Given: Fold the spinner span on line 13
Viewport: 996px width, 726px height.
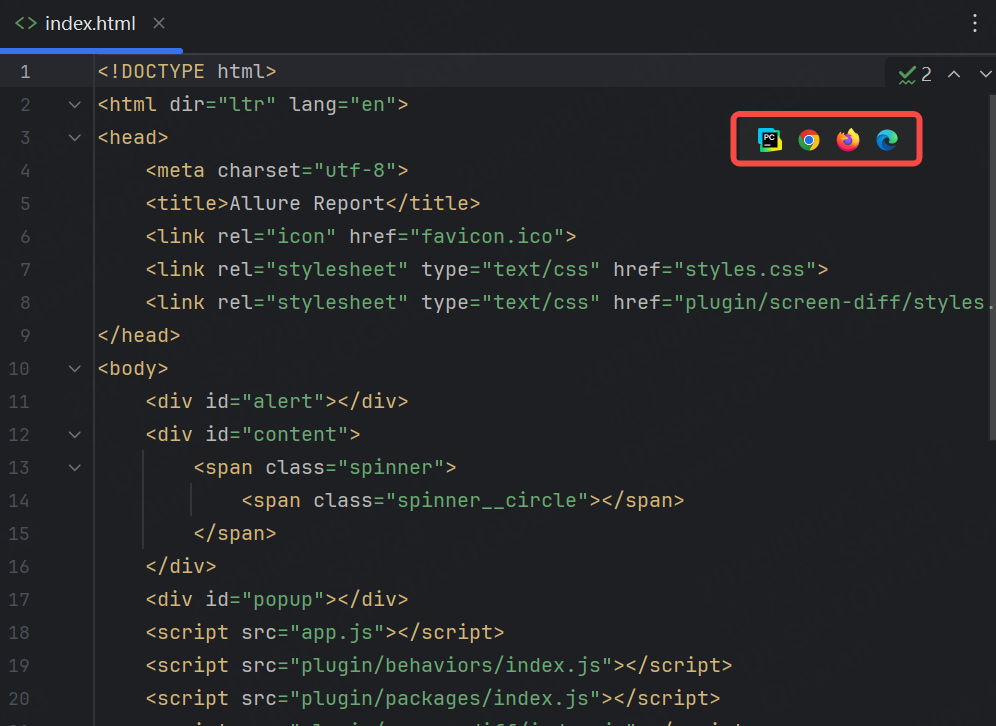Looking at the screenshot, I should 74,468.
